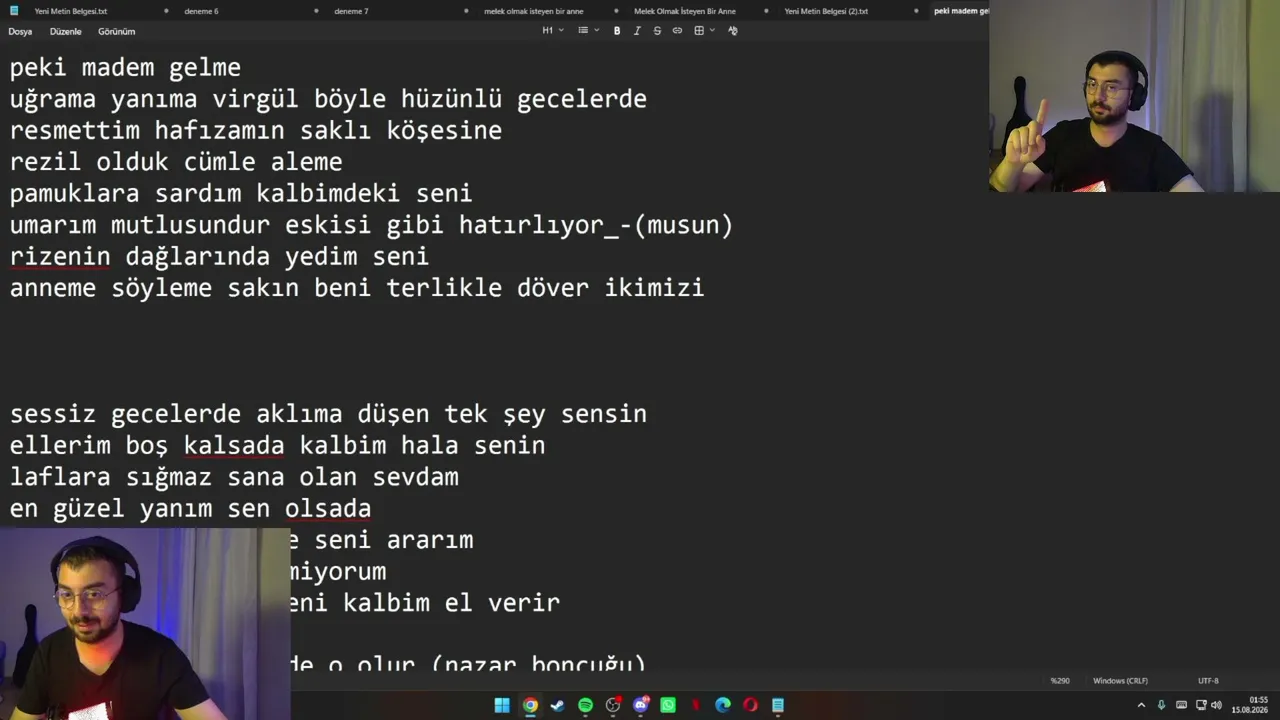The height and width of the screenshot is (720, 1280).
Task: Show hidden system tray icons
Action: [x=1141, y=705]
